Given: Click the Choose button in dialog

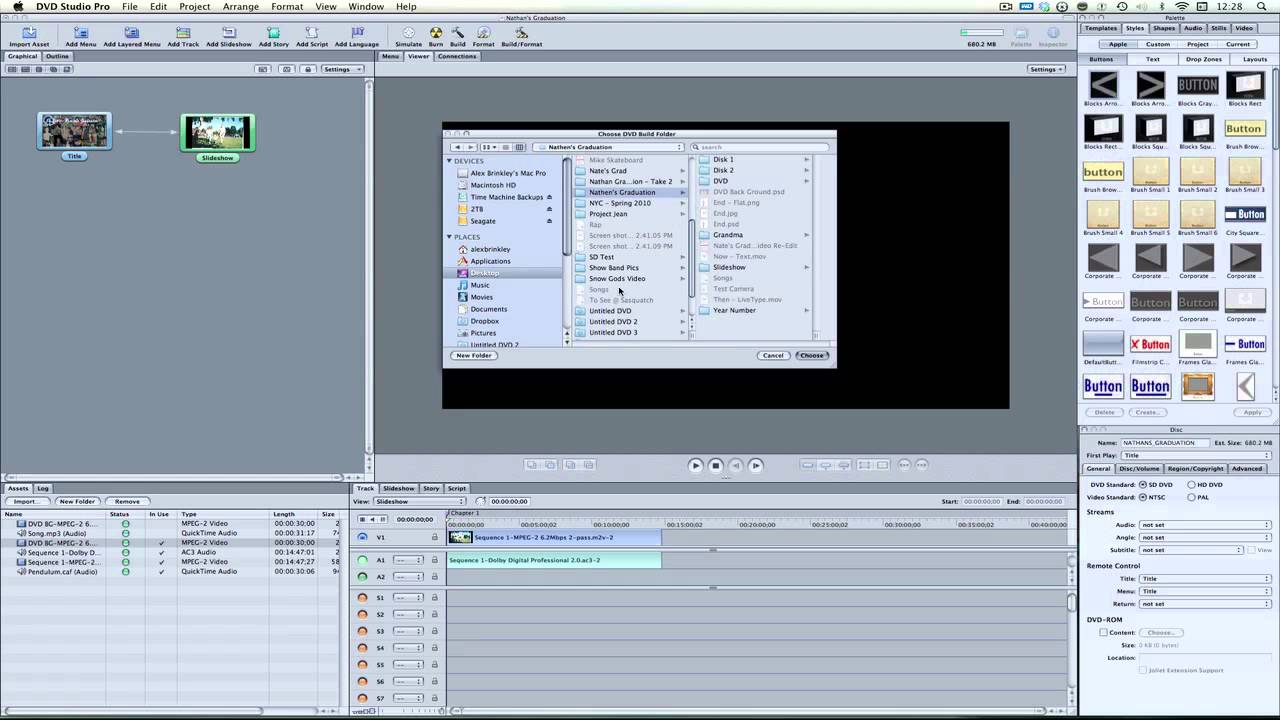Looking at the screenshot, I should [x=812, y=355].
